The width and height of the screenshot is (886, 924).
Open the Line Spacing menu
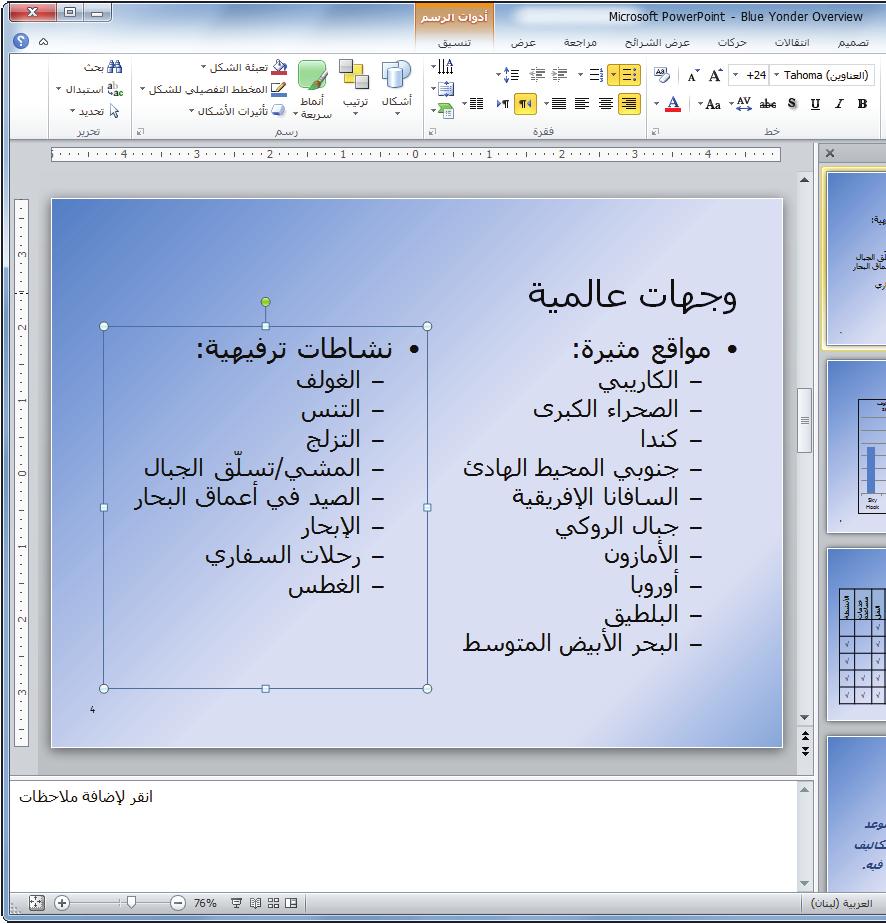click(507, 74)
